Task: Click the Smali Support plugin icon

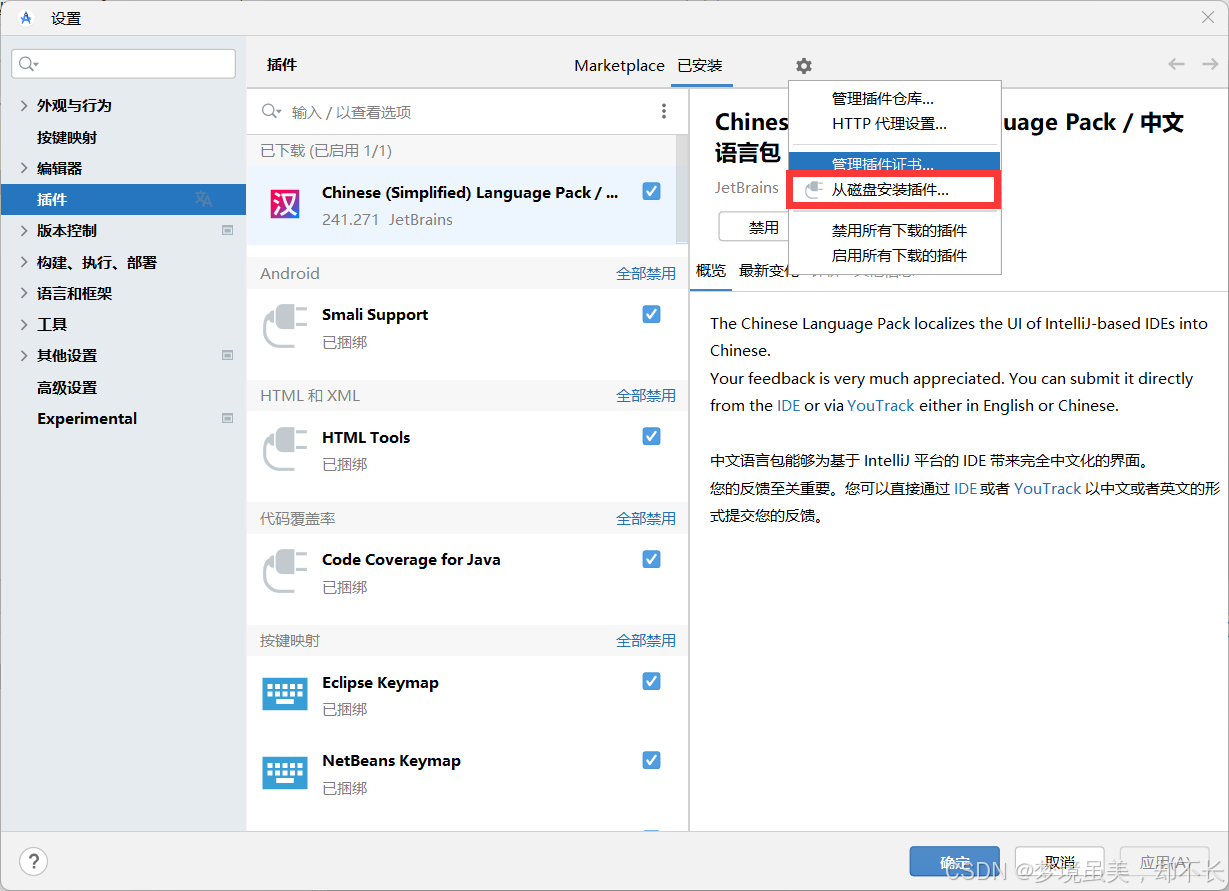Action: (x=285, y=327)
